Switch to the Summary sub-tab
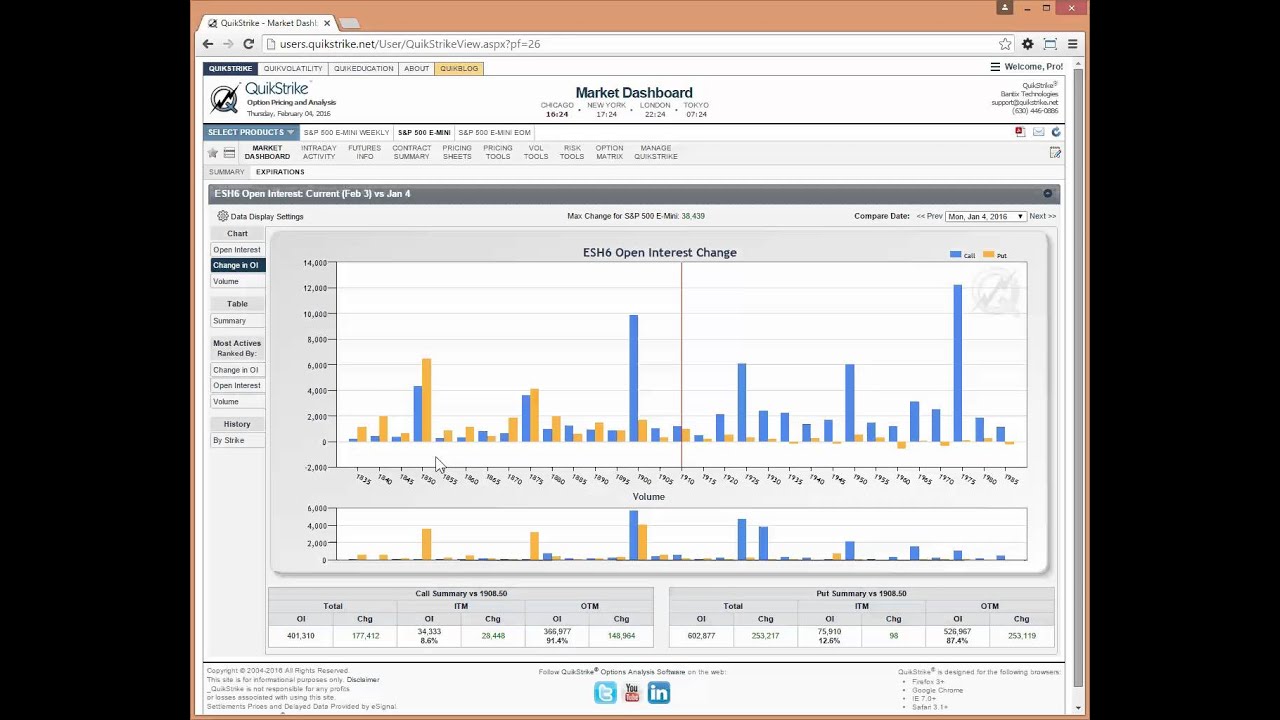The image size is (1280, 720). coord(227,172)
